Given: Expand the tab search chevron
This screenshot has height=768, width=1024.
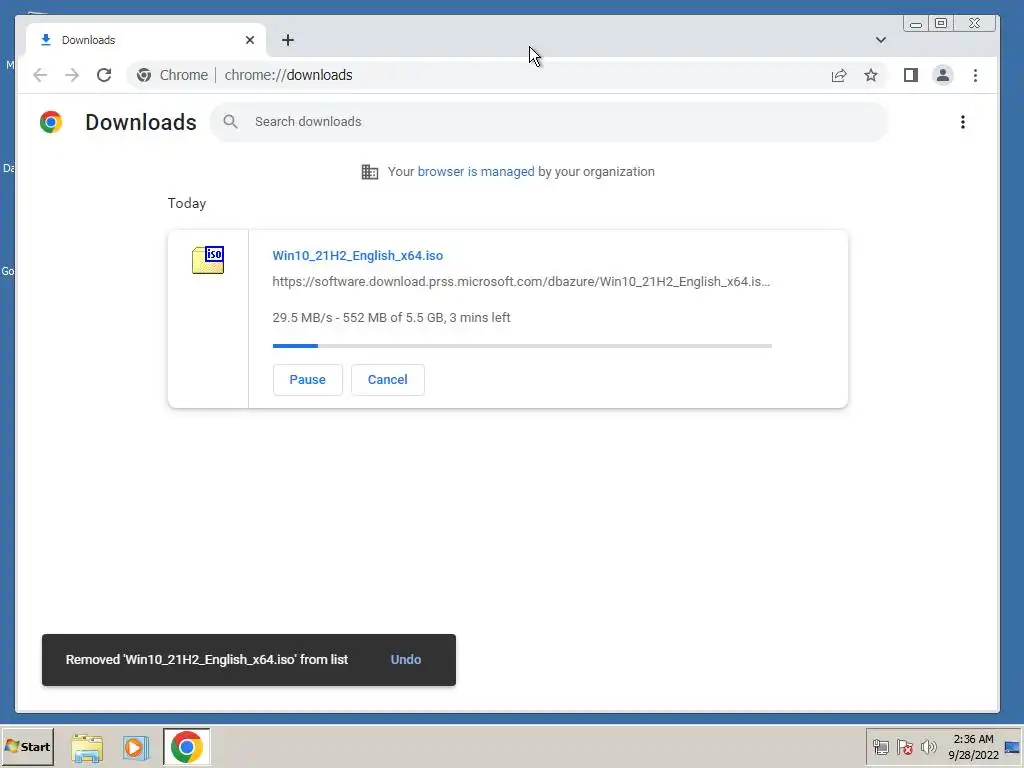Looking at the screenshot, I should [x=880, y=40].
